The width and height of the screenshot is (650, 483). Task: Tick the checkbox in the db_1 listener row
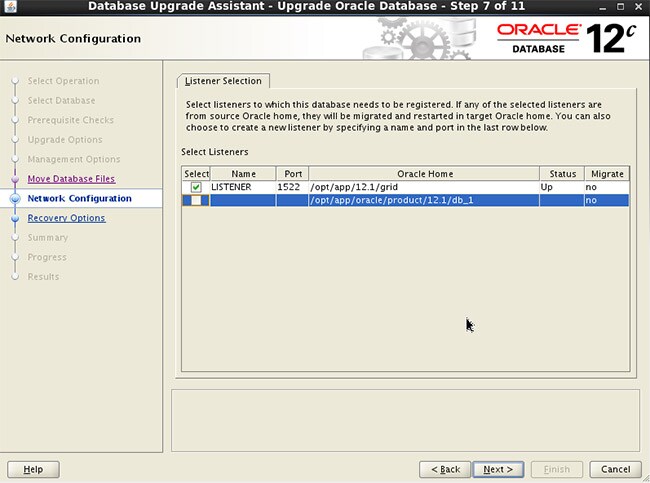pos(196,201)
